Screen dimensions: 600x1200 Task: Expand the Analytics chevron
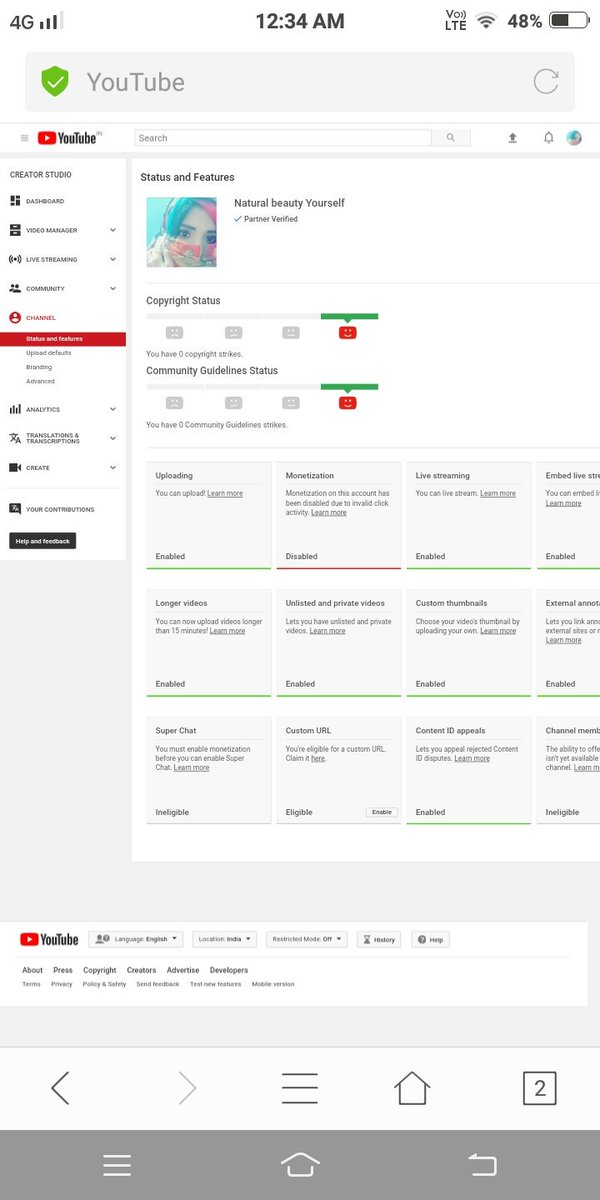pyautogui.click(x=113, y=409)
